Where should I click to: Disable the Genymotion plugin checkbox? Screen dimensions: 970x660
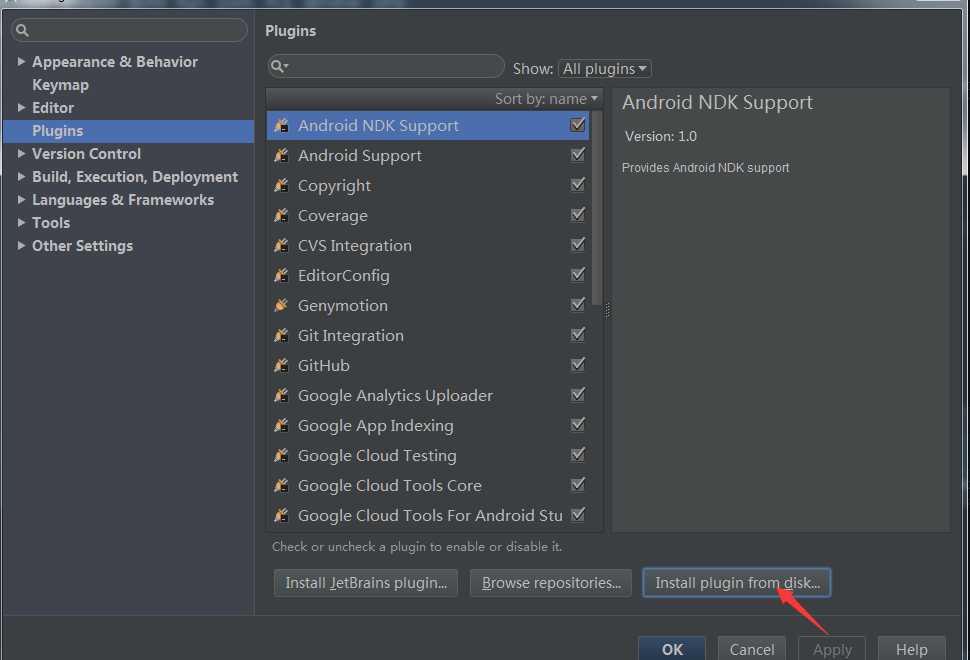tap(578, 305)
